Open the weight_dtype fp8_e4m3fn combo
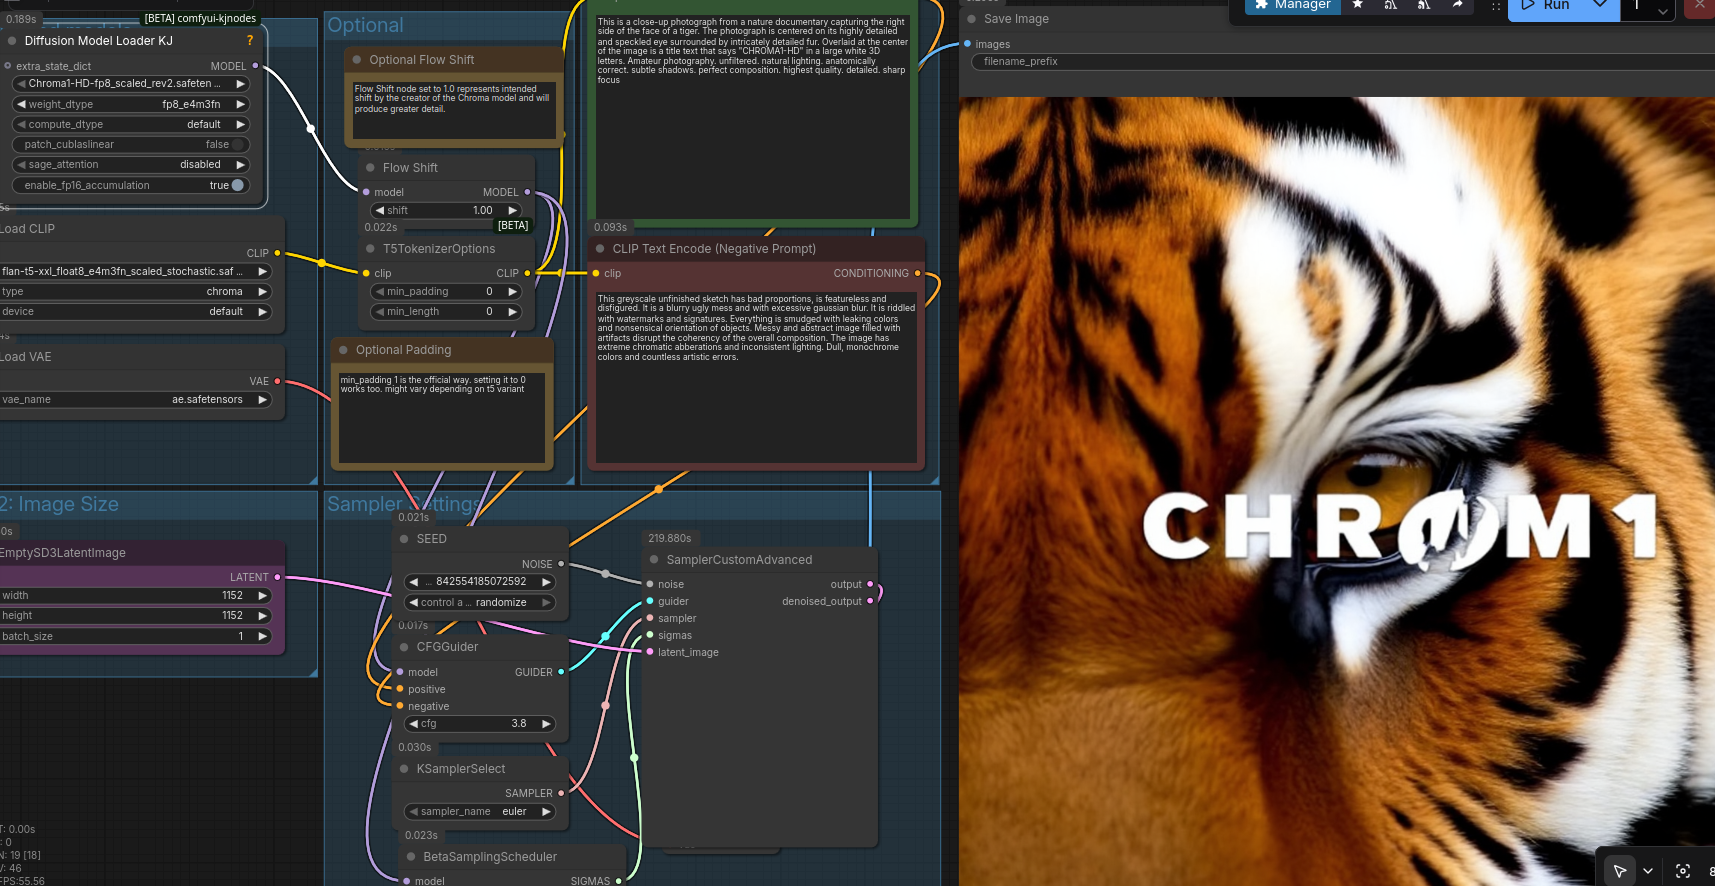 pyautogui.click(x=130, y=104)
